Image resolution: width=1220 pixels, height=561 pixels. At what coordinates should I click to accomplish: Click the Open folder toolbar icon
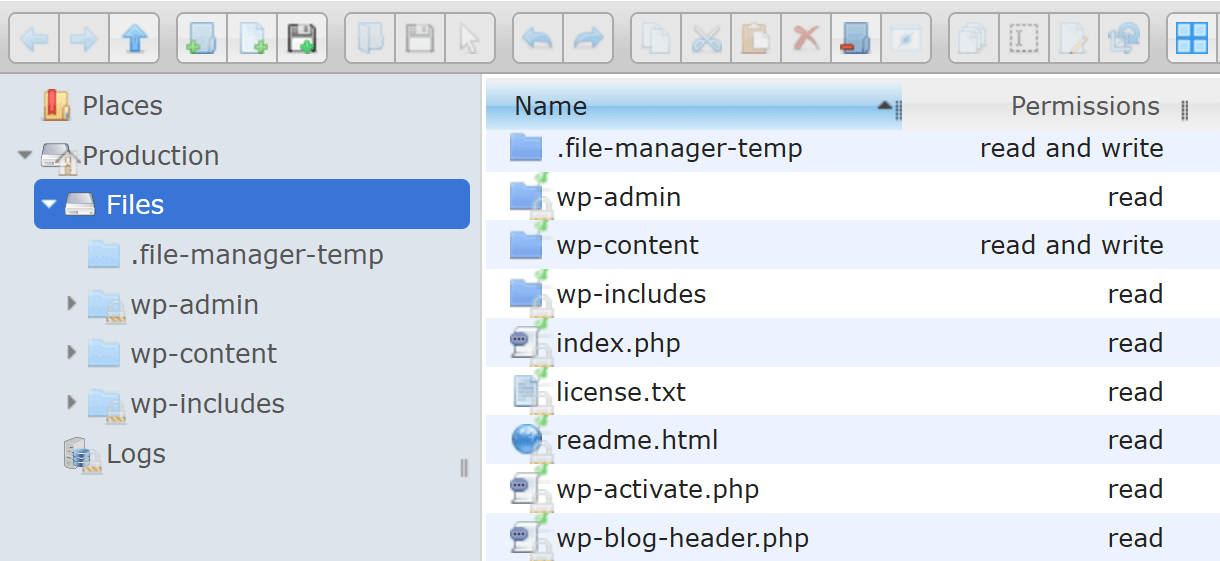(370, 39)
